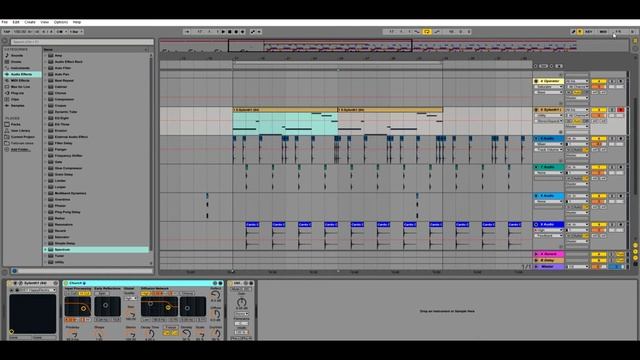Disarm the Sylenth1 track red arm button

click(x=621, y=110)
